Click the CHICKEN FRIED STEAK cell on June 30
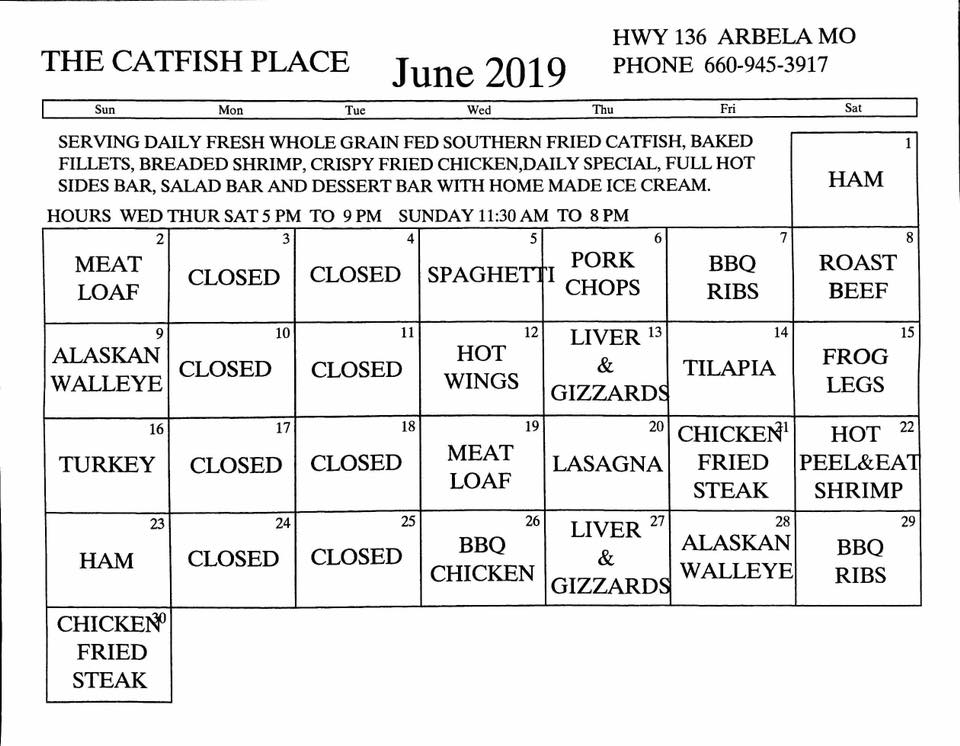 point(108,652)
